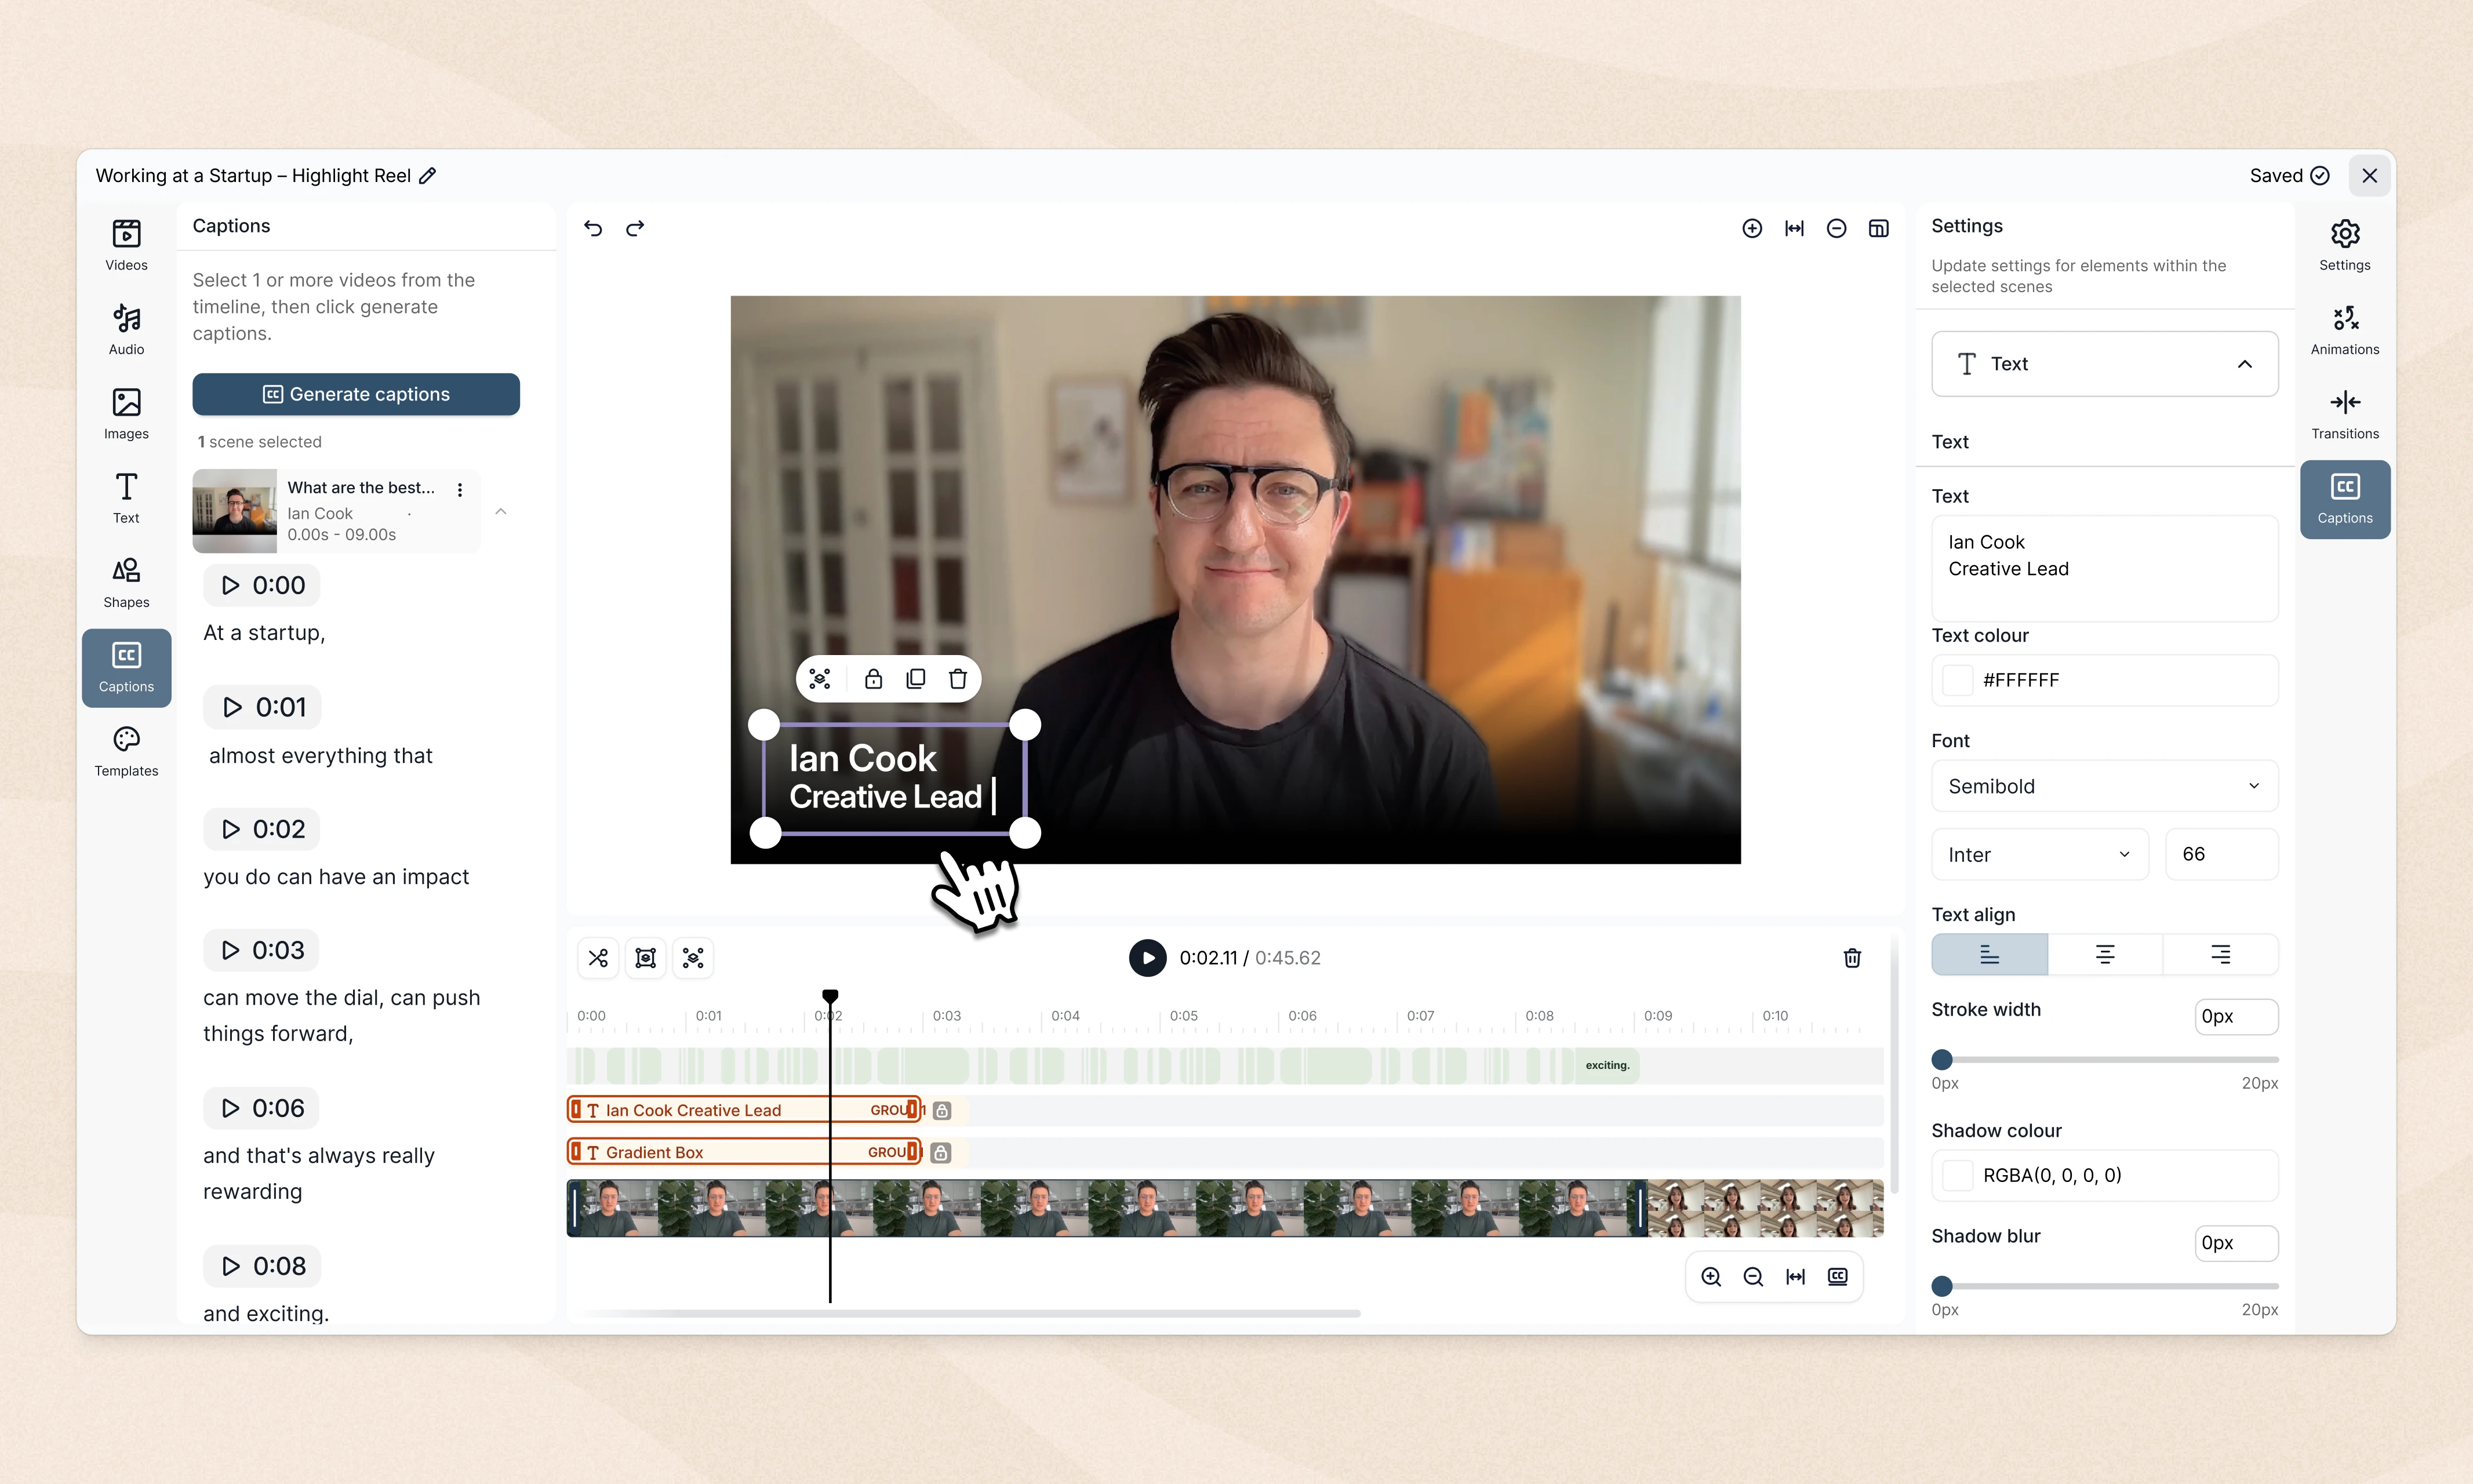This screenshot has height=1484, width=2473.
Task: Toggle the canvas layout view icon
Action: click(x=1879, y=229)
